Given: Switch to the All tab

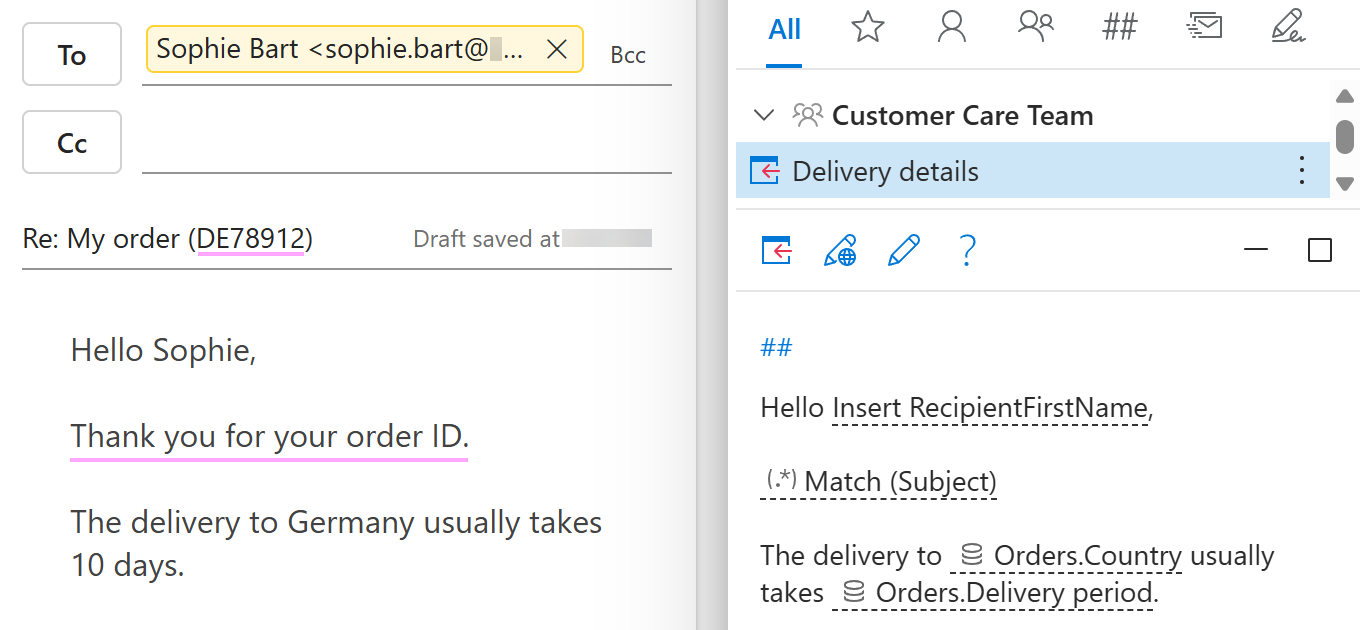Looking at the screenshot, I should (784, 30).
